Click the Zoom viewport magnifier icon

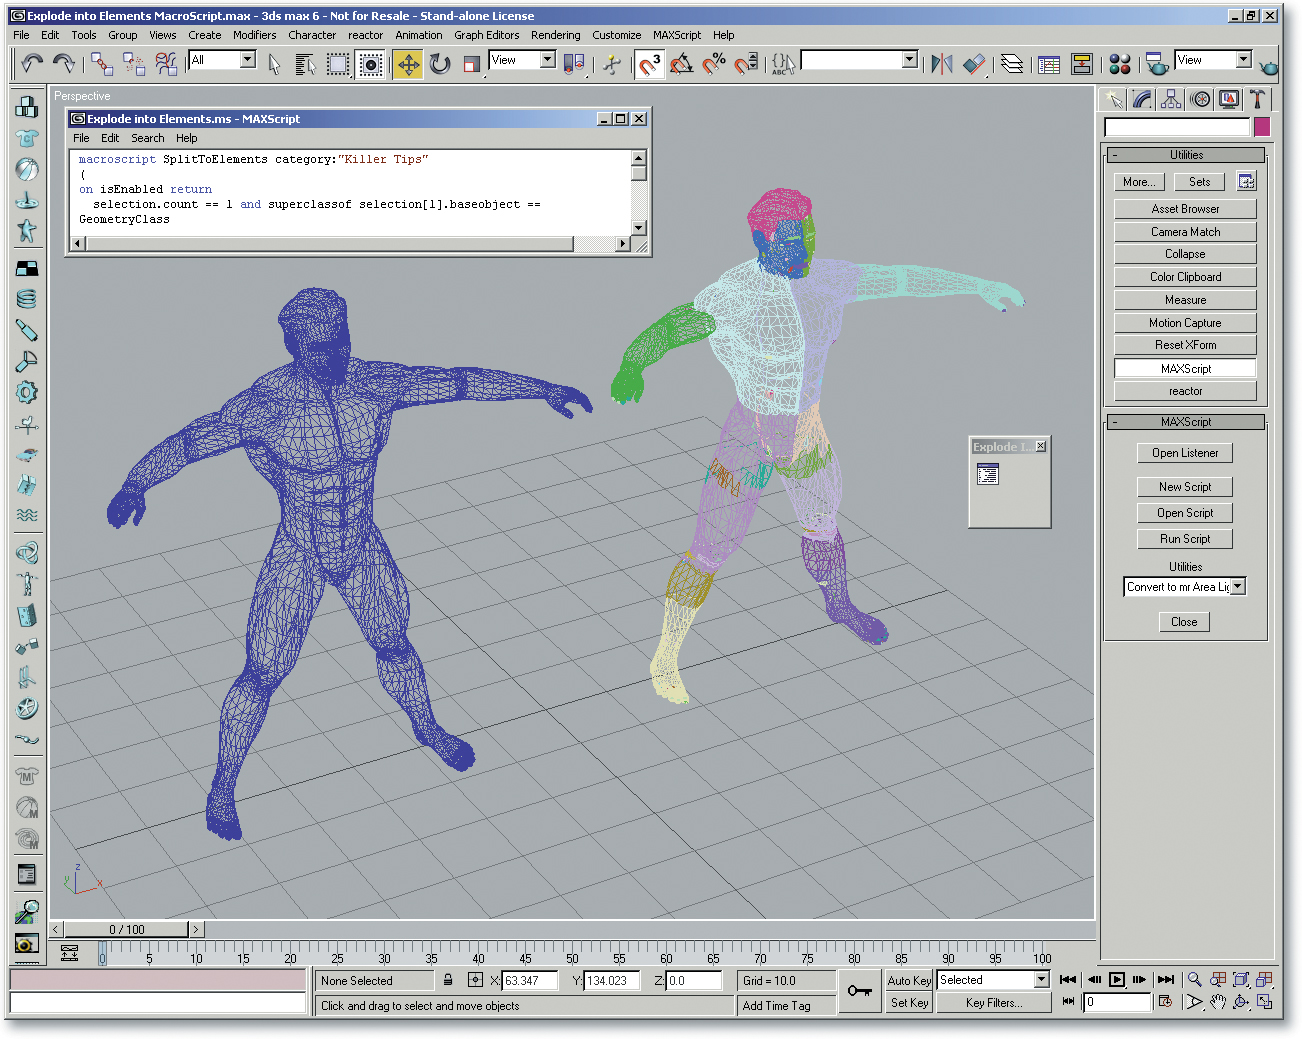(1194, 980)
